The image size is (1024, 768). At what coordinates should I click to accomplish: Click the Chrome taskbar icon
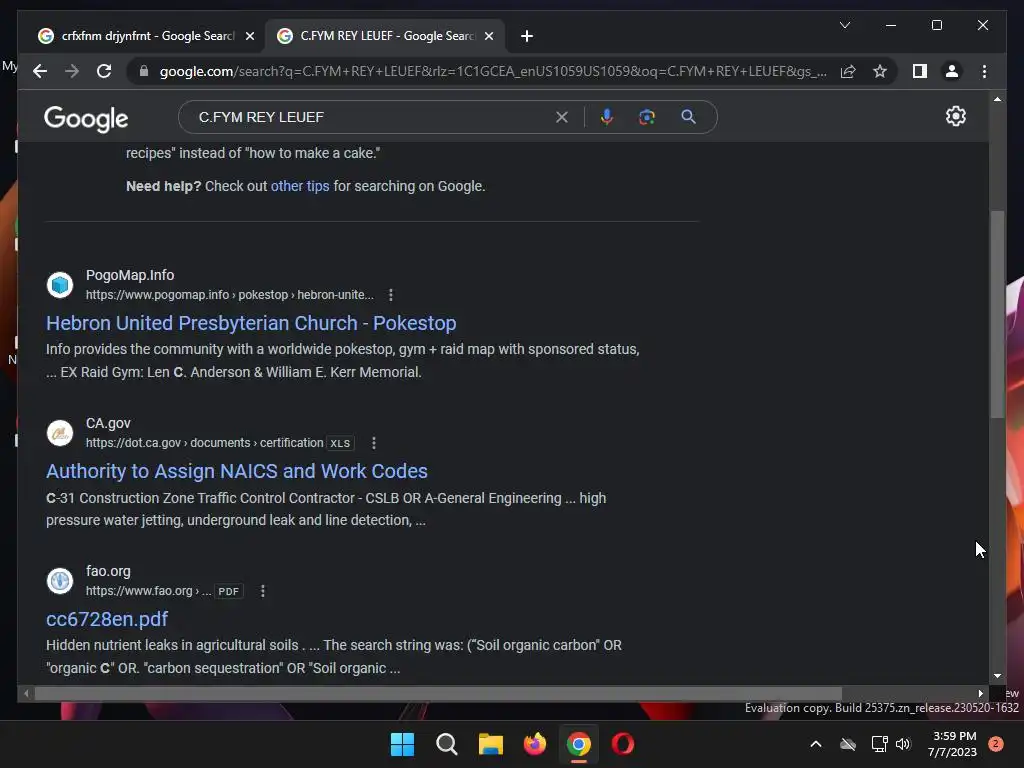(x=579, y=744)
